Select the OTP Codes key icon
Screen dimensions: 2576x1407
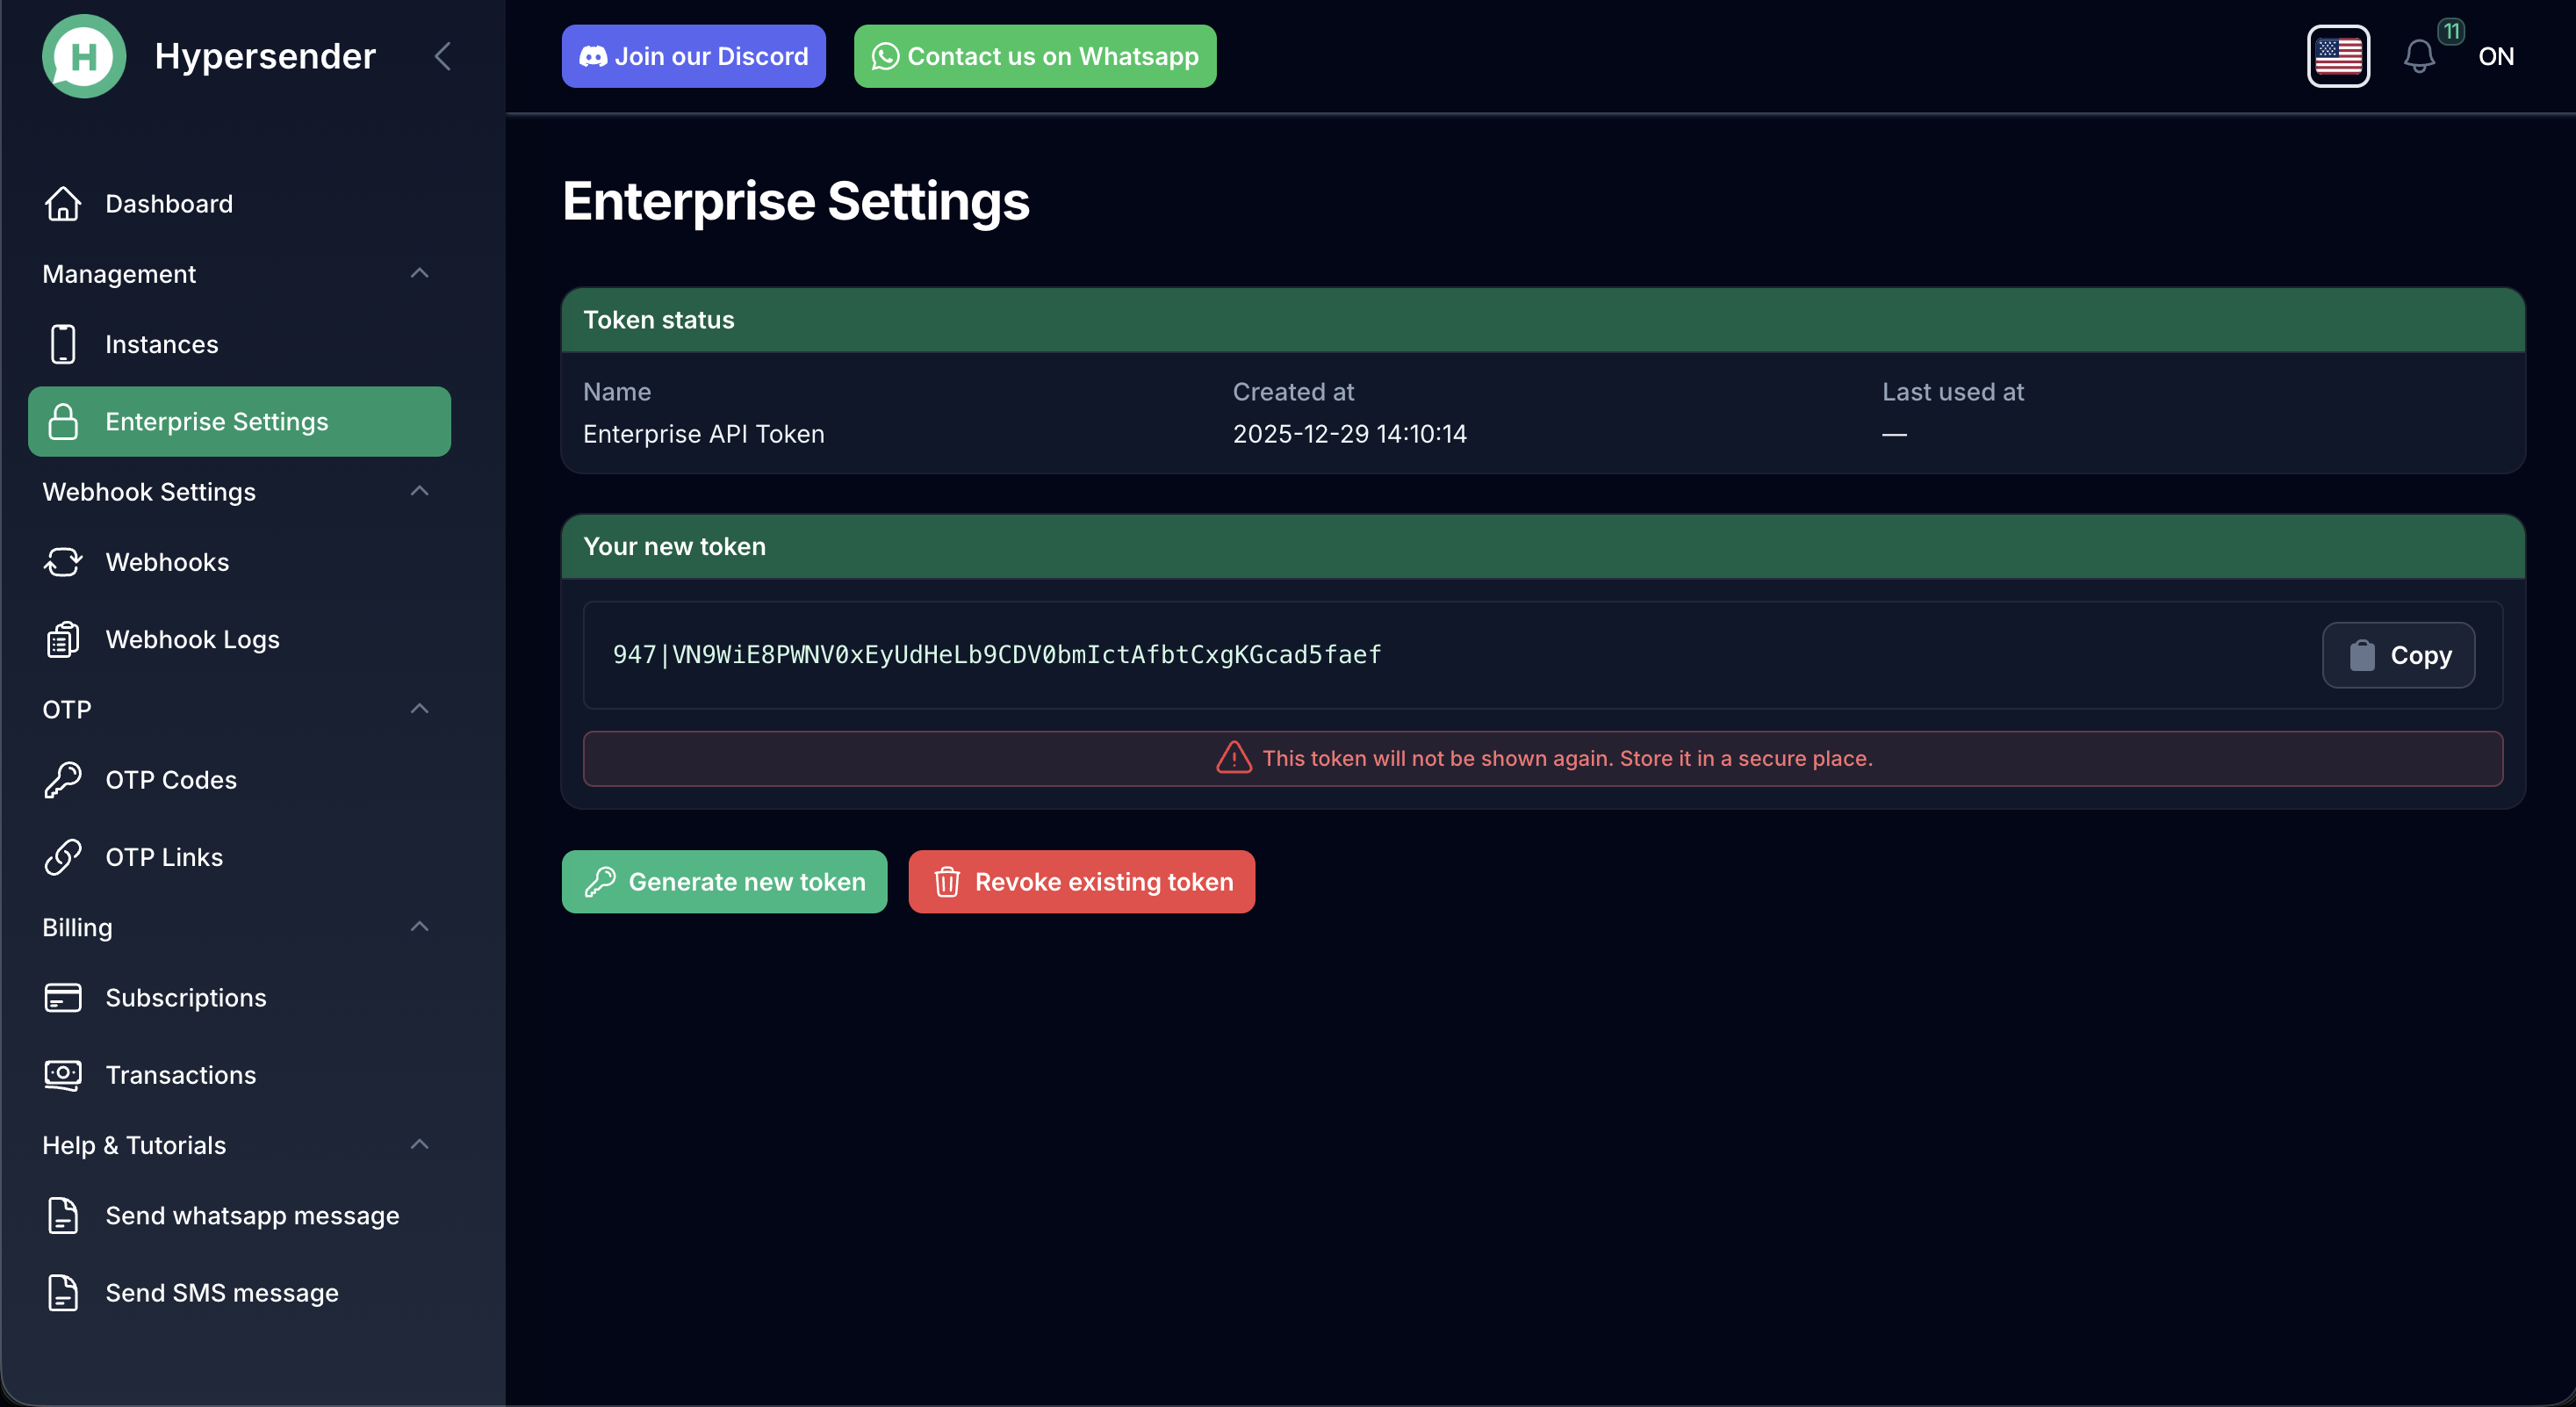click(x=63, y=780)
